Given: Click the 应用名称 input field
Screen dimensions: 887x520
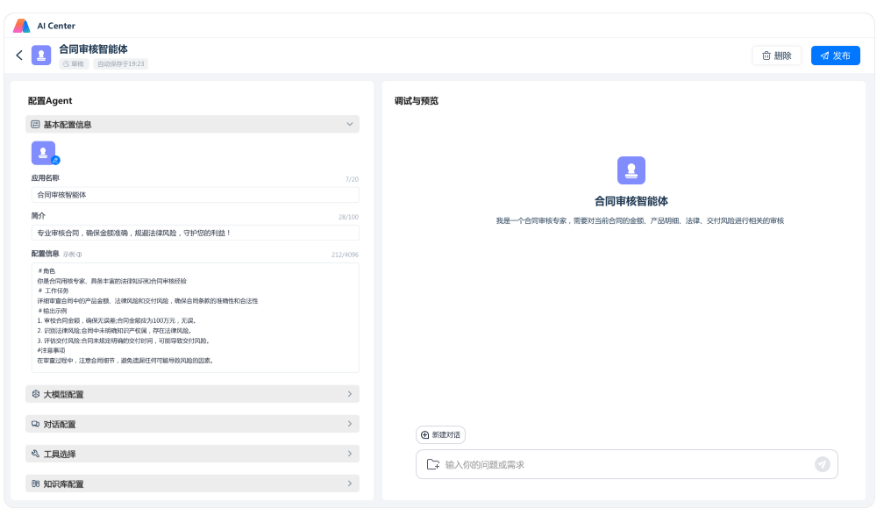Looking at the screenshot, I should 195,195.
